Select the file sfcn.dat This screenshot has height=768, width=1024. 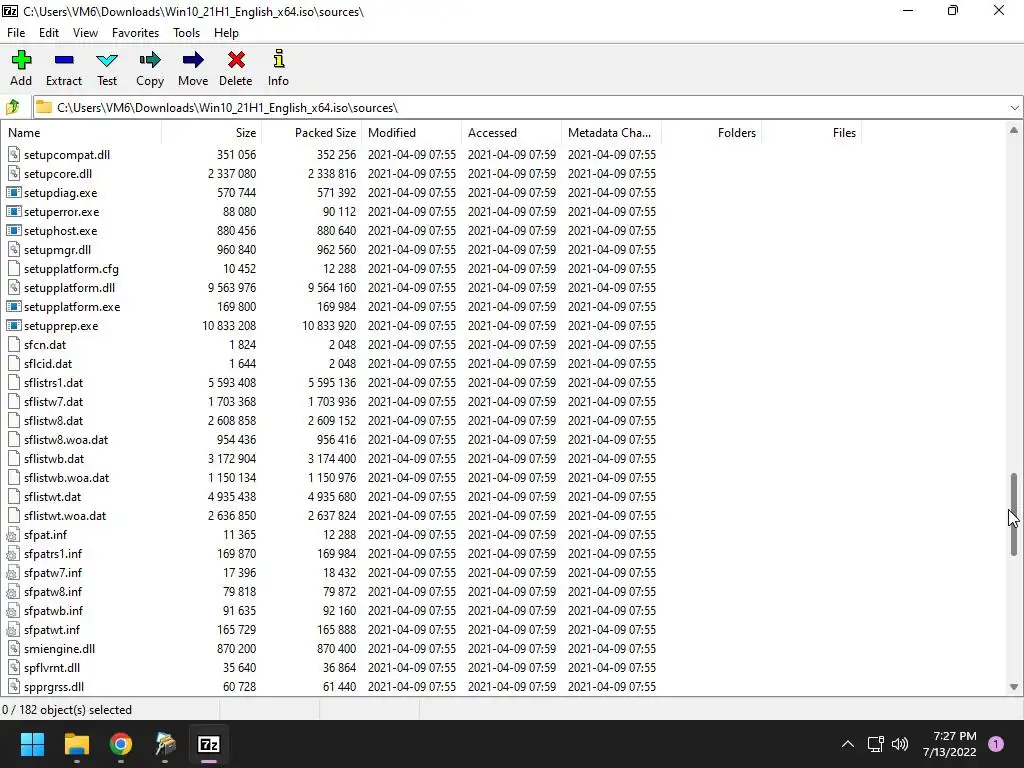coord(45,345)
